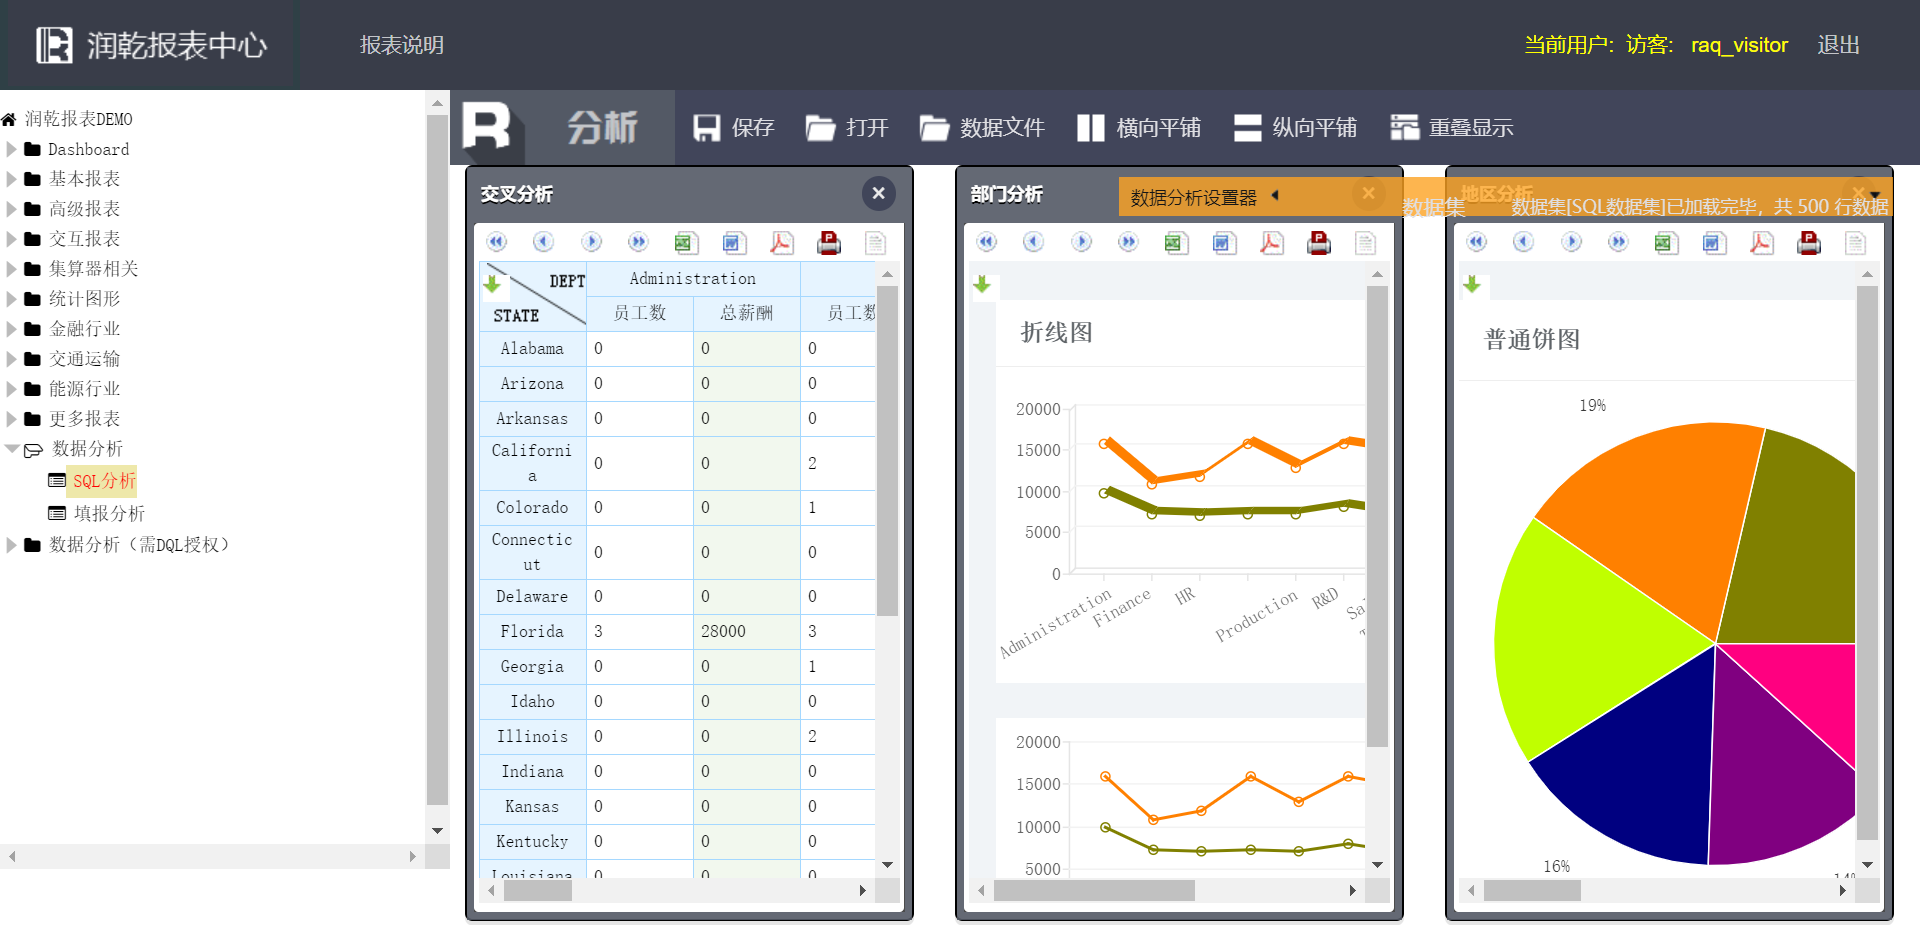Viewport: 1920px width, 925px height.
Task: Click the 润乾报表DEMO tree root
Action: click(x=79, y=119)
